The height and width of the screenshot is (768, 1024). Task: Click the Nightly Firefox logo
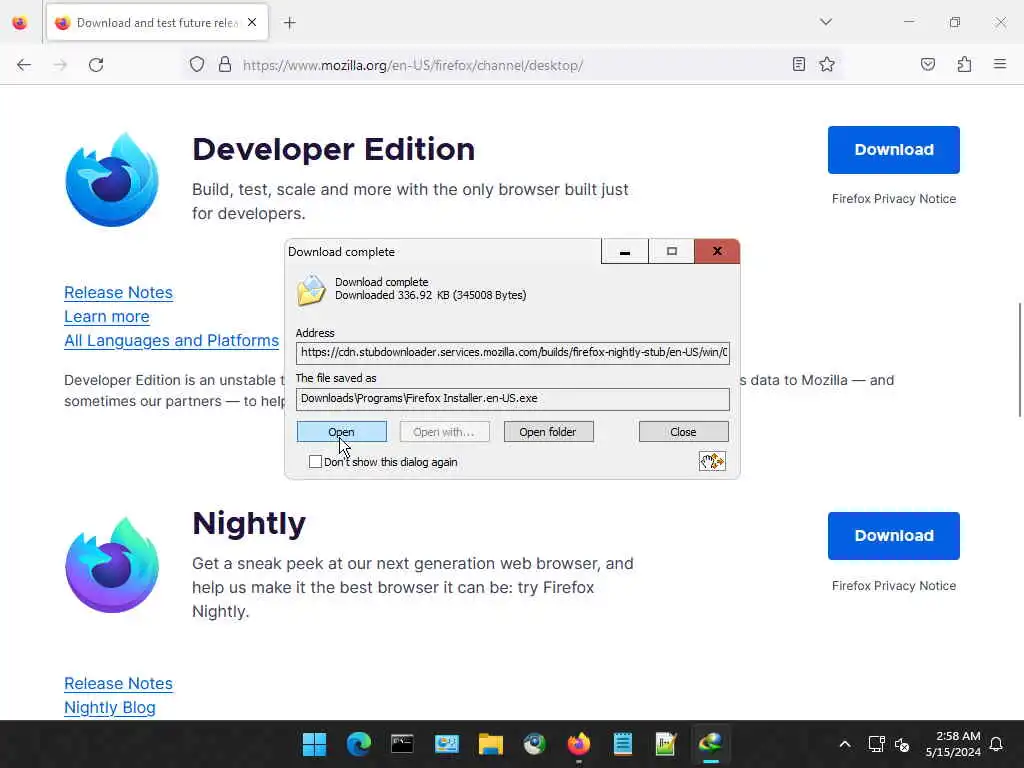click(x=112, y=565)
